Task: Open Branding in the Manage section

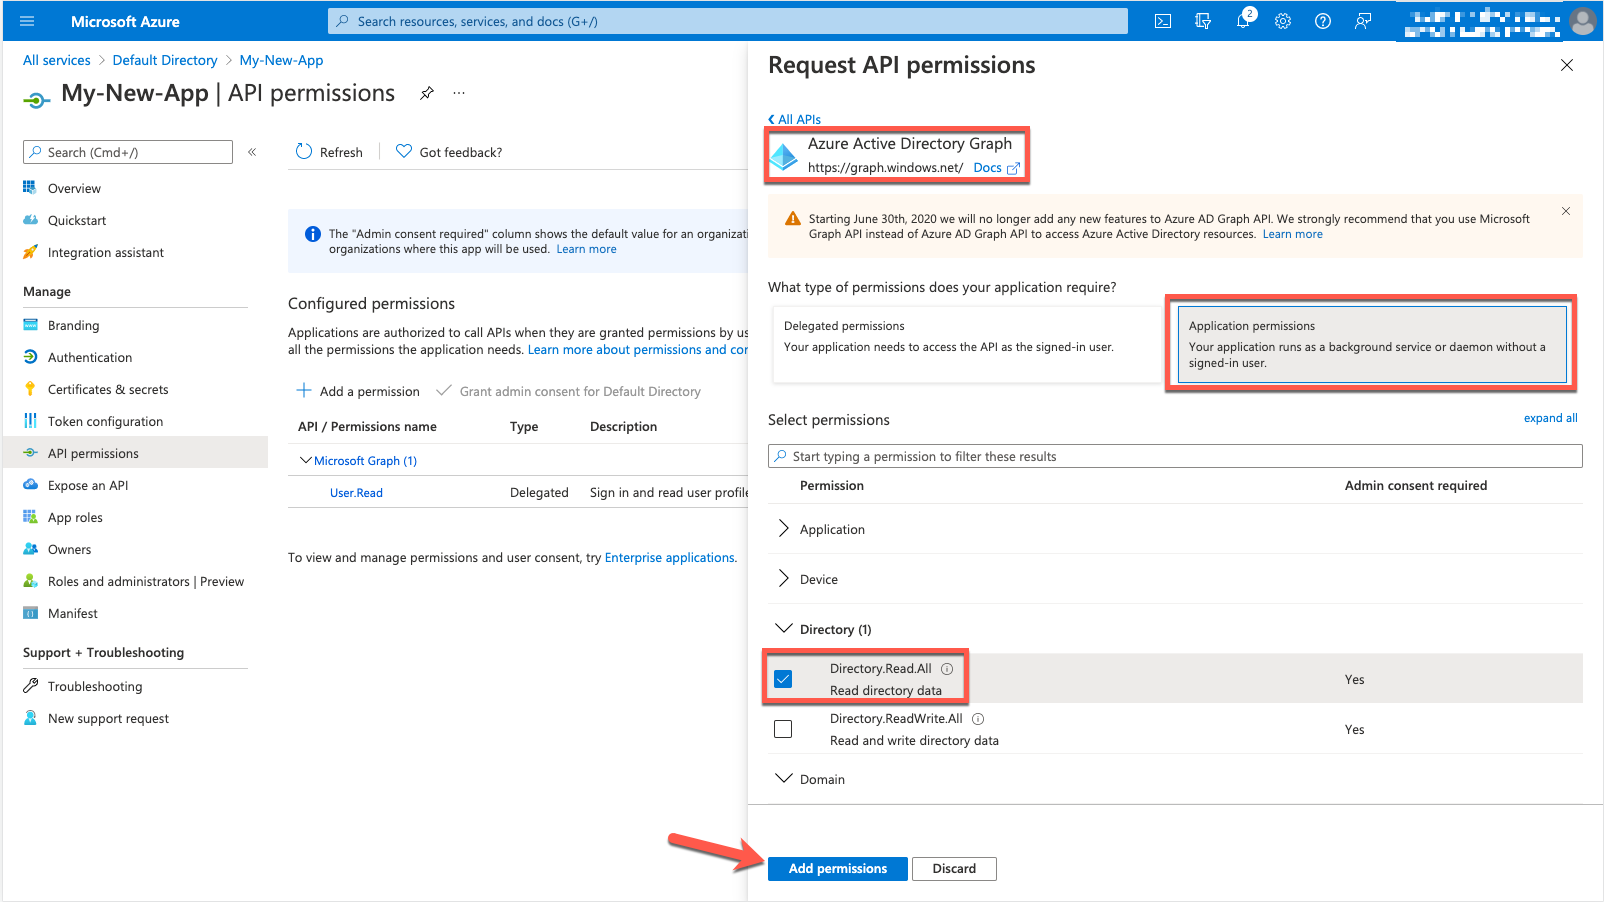Action: (x=74, y=325)
